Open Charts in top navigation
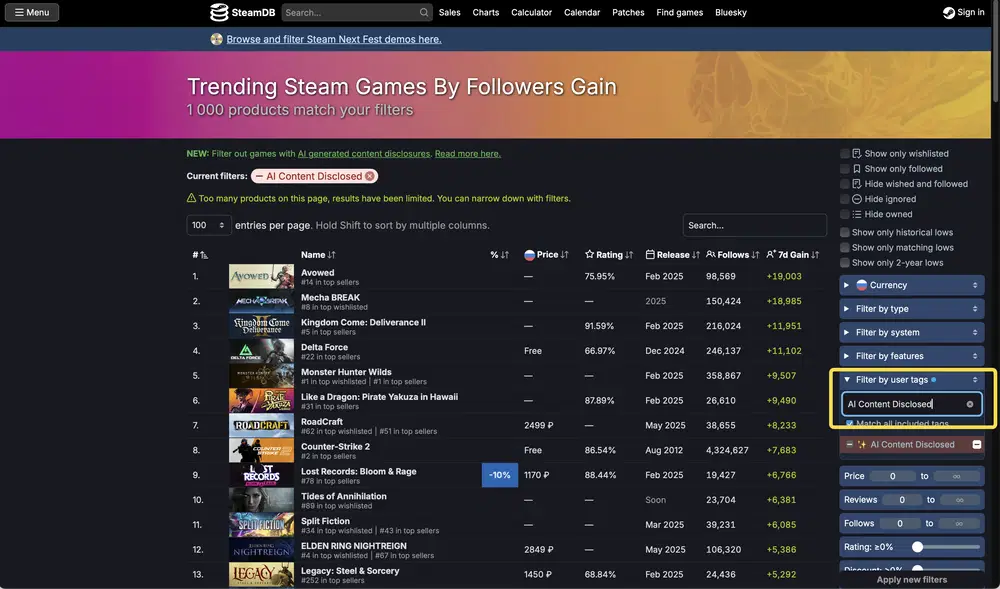The image size is (1000, 589). point(486,13)
